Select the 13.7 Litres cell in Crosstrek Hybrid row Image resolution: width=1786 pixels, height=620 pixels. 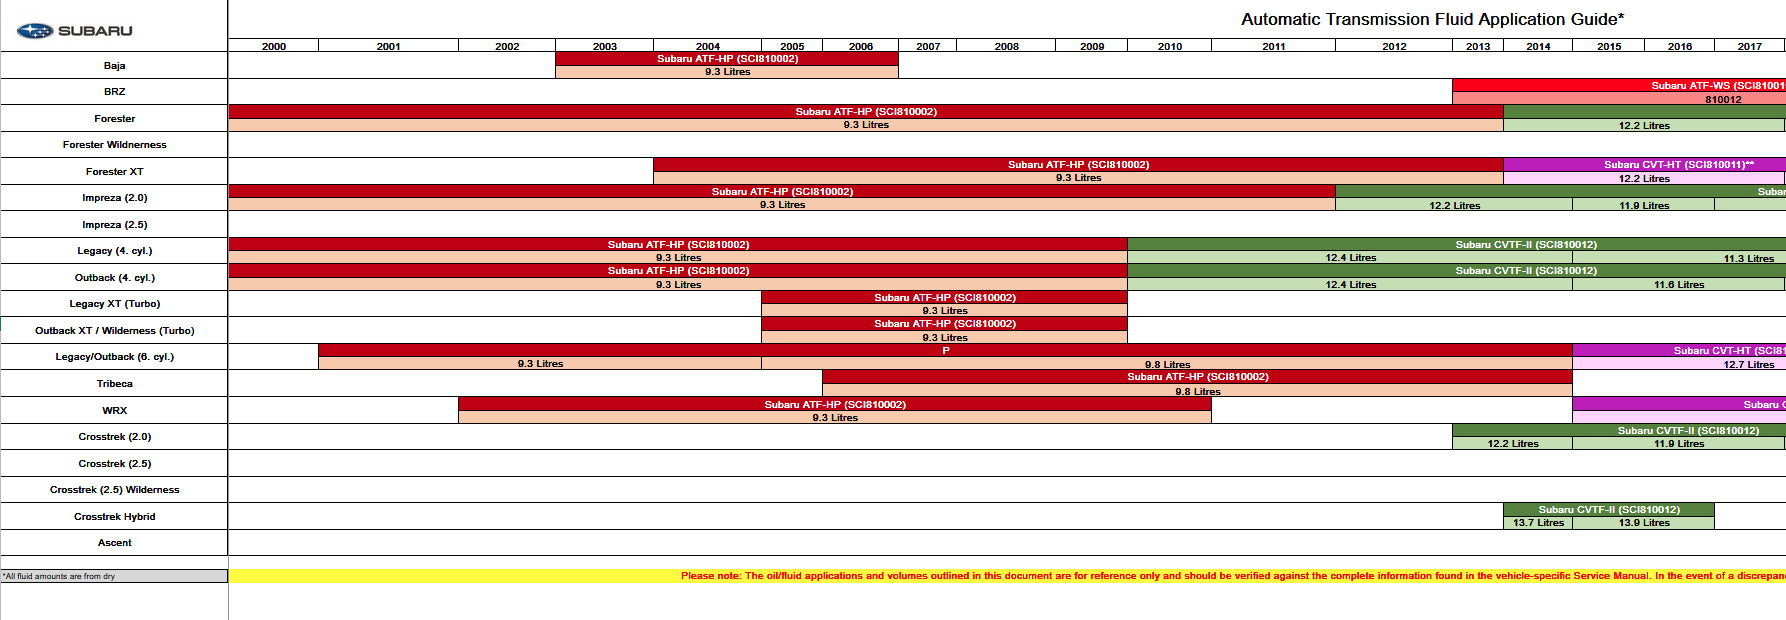1538,523
